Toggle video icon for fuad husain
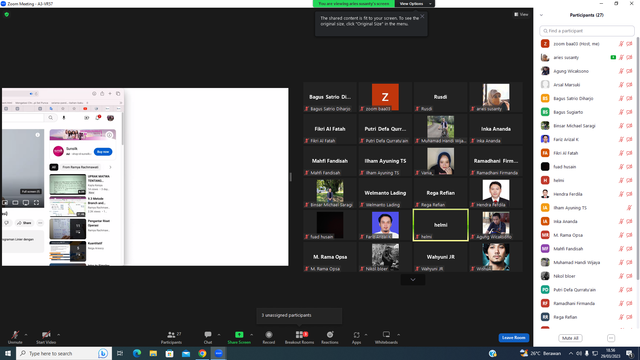 click(629, 167)
